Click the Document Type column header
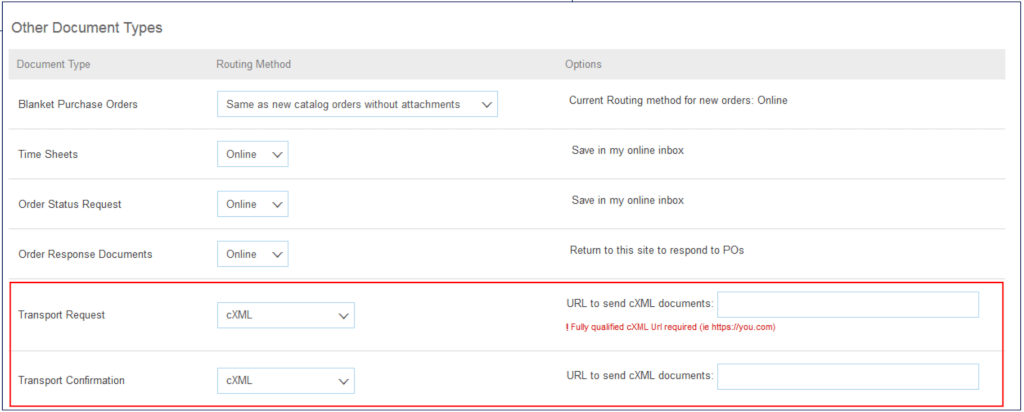 point(54,64)
